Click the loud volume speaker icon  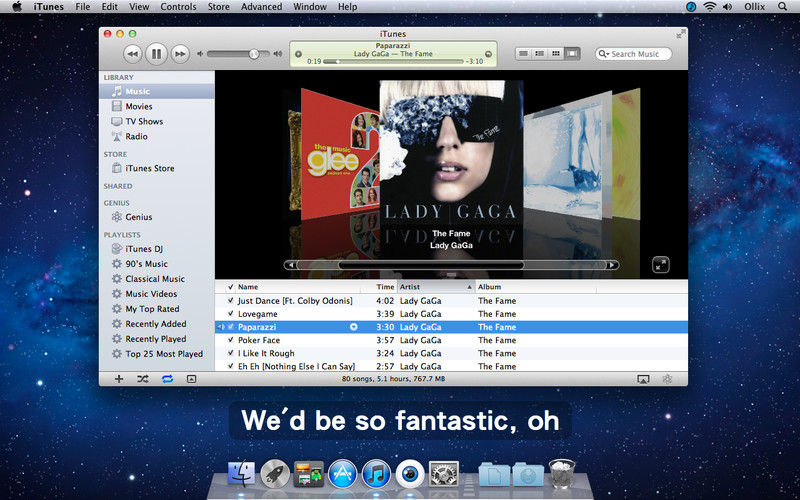tap(278, 54)
